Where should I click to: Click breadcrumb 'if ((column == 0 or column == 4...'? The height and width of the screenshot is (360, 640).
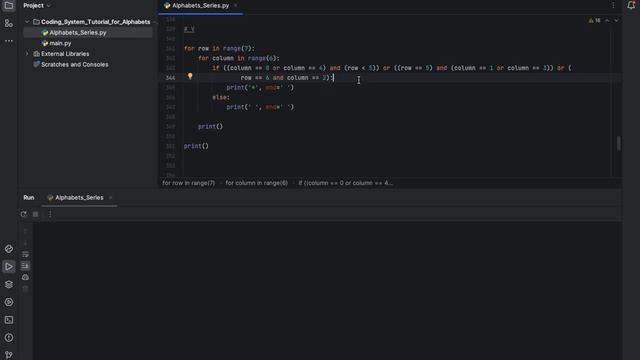[345, 183]
